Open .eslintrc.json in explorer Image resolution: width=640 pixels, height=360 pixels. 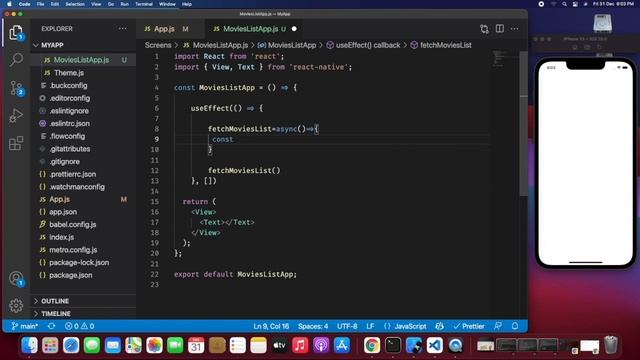(84, 123)
